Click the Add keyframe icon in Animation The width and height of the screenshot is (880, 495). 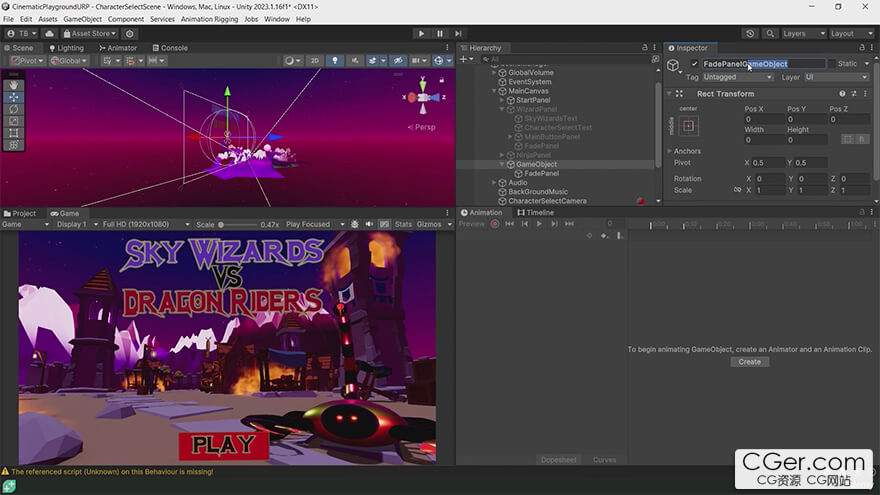click(604, 236)
